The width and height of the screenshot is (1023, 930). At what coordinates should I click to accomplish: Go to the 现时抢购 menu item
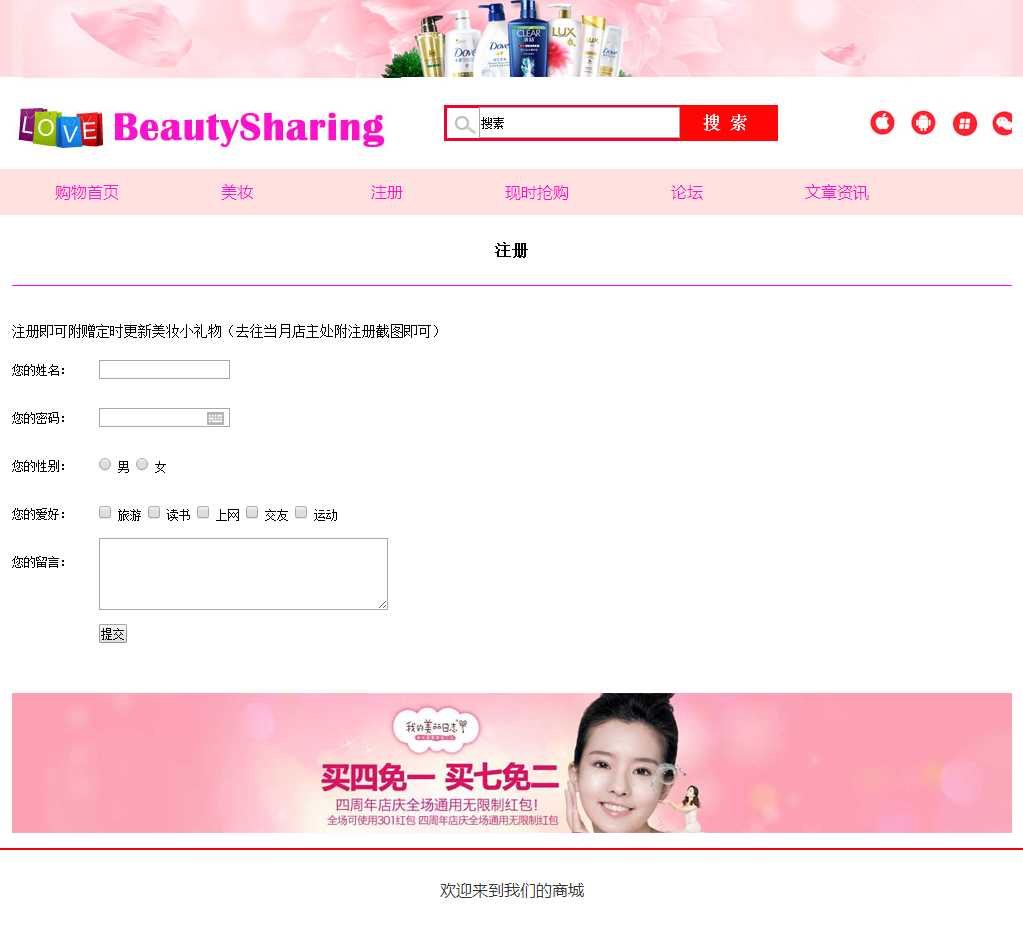pos(537,193)
